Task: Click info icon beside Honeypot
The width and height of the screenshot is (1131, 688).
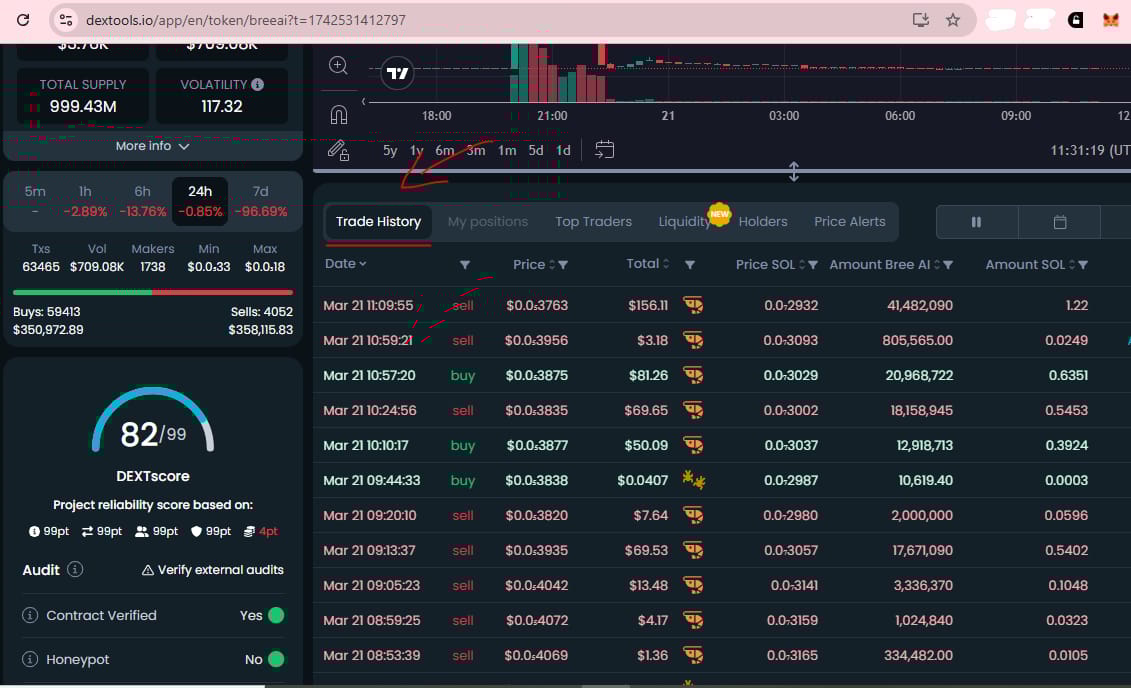Action: (x=30, y=659)
